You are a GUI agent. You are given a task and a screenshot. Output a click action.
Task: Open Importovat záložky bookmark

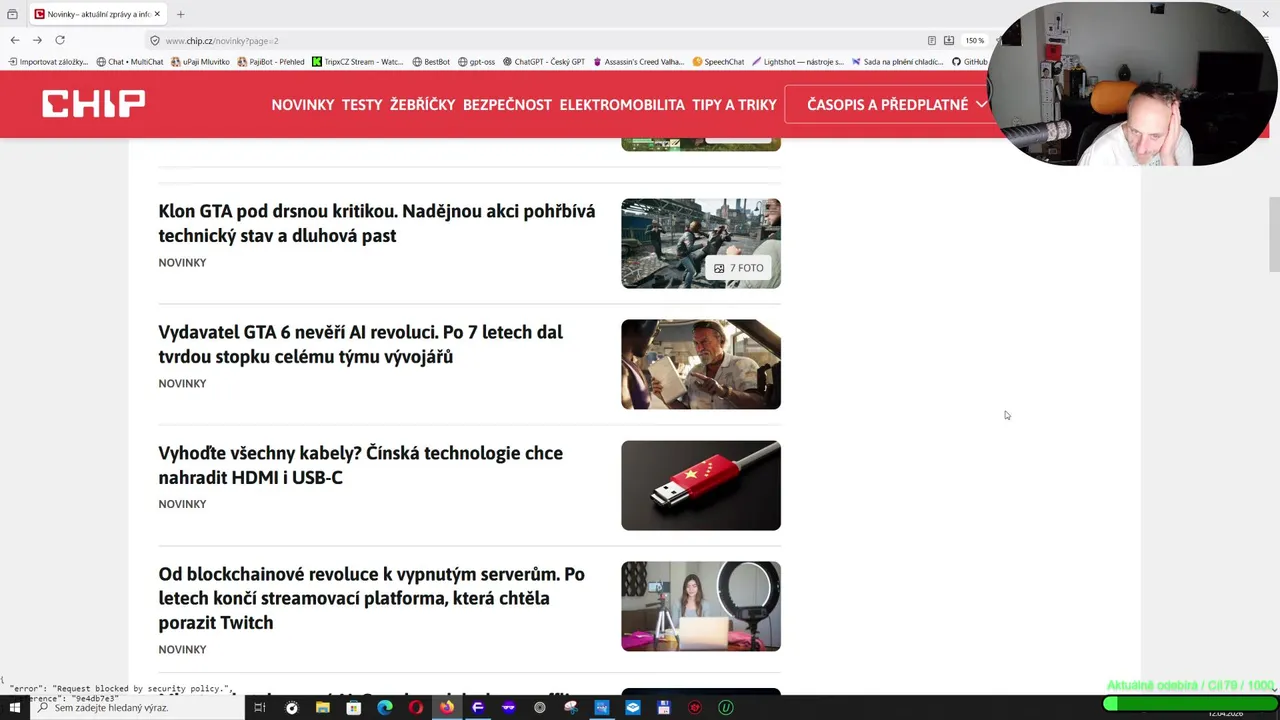coord(48,62)
